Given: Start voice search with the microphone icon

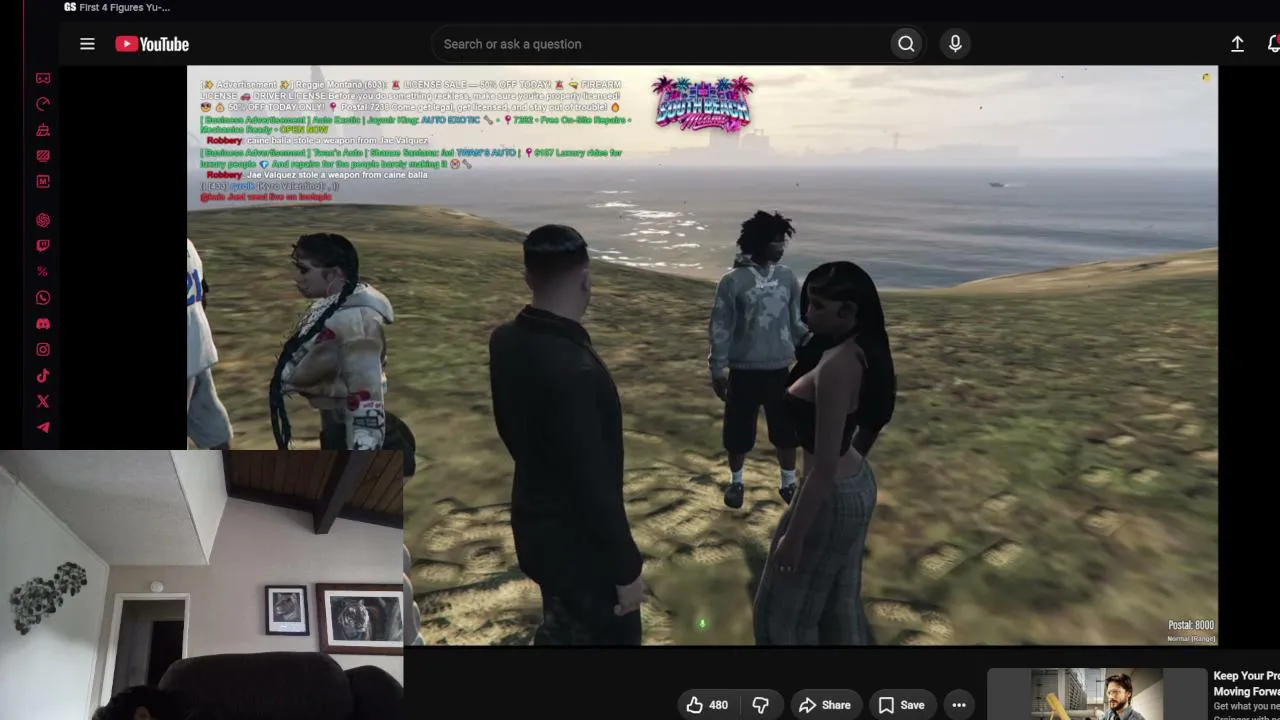Looking at the screenshot, I should (955, 44).
